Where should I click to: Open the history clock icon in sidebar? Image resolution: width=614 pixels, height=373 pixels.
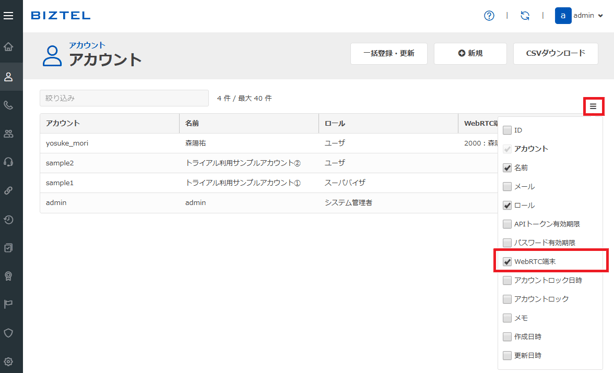8,220
